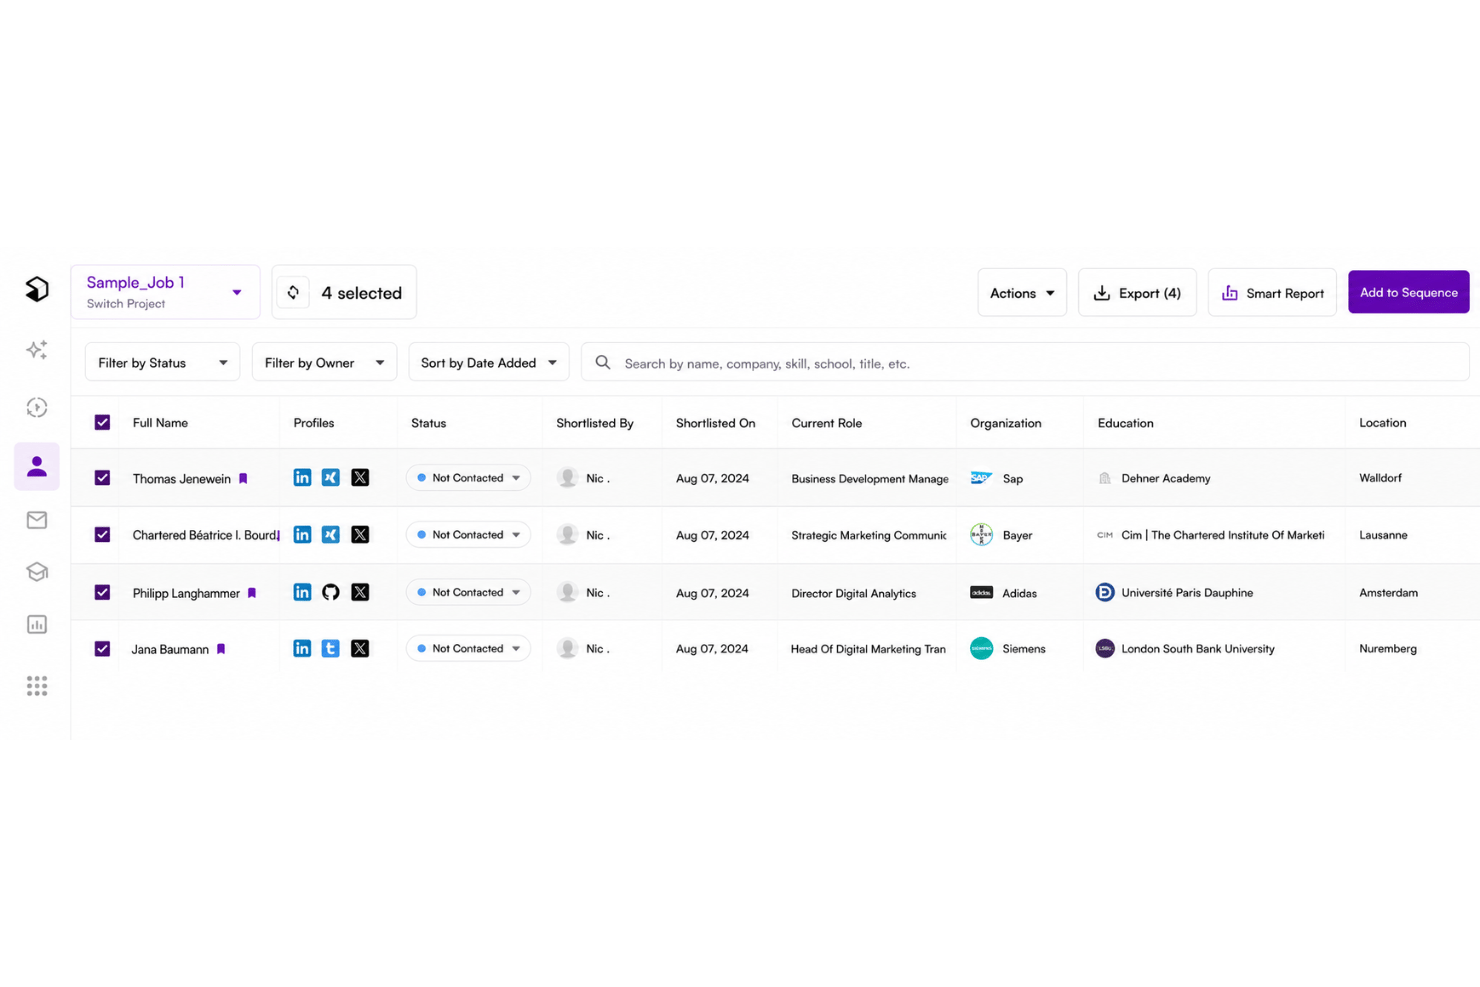Viewport: 1480px width, 987px height.
Task: Open Thomas Jenewein's X profile
Action: coord(360,478)
